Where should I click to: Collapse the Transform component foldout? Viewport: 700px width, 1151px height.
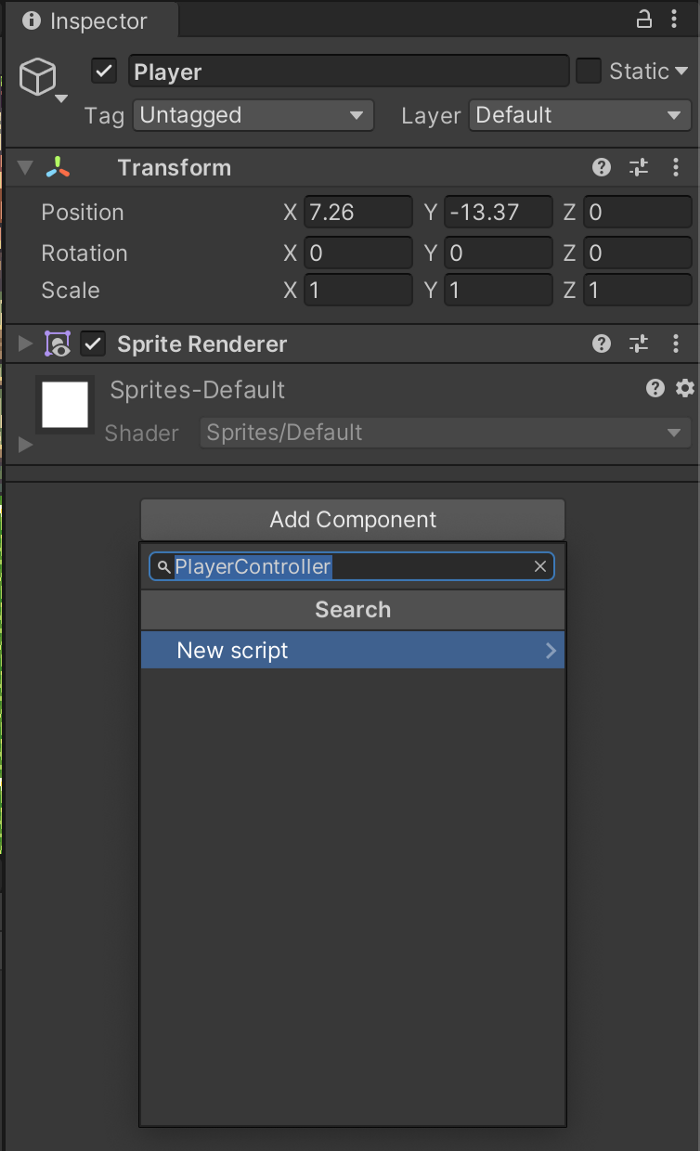pos(25,167)
